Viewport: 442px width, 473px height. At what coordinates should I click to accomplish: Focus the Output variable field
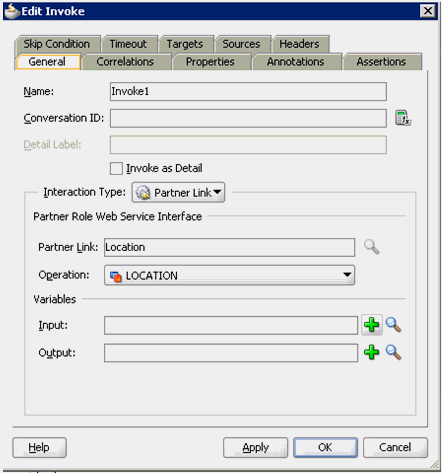[231, 353]
